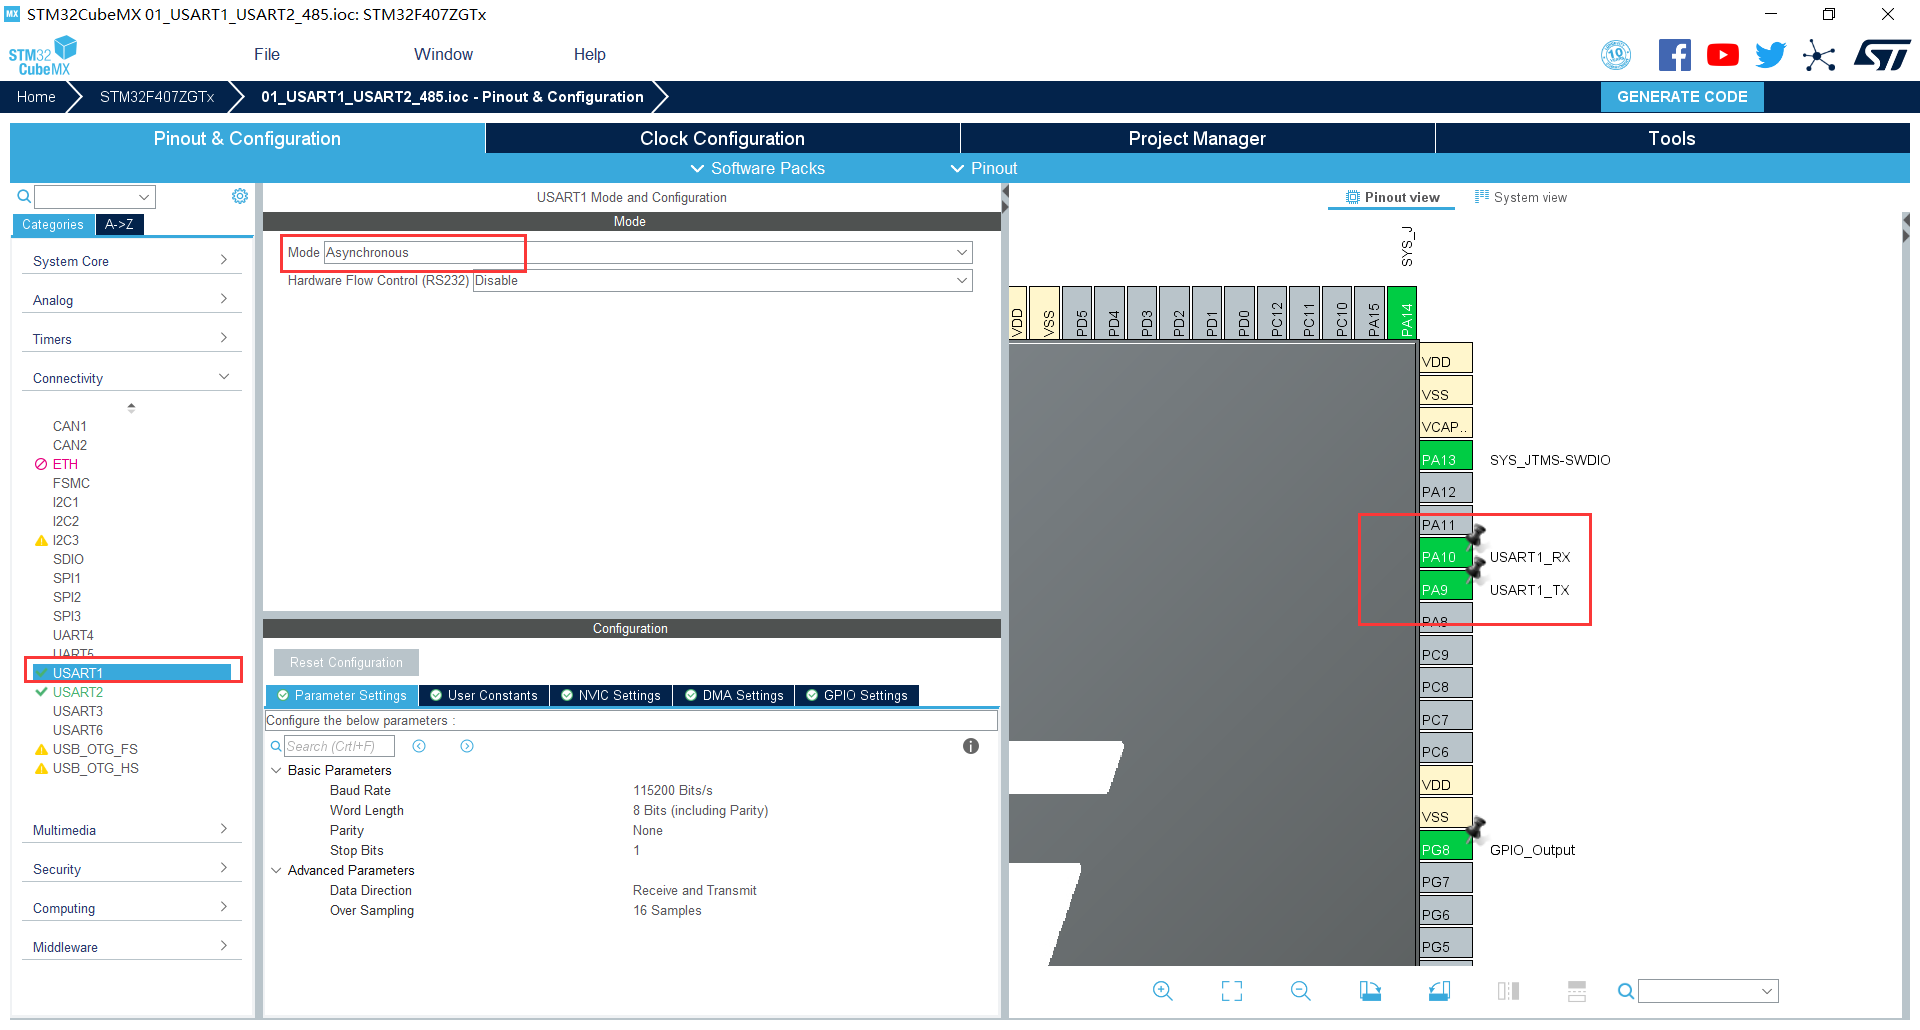The image size is (1920, 1030).
Task: Show parameter information icon
Action: tap(970, 746)
